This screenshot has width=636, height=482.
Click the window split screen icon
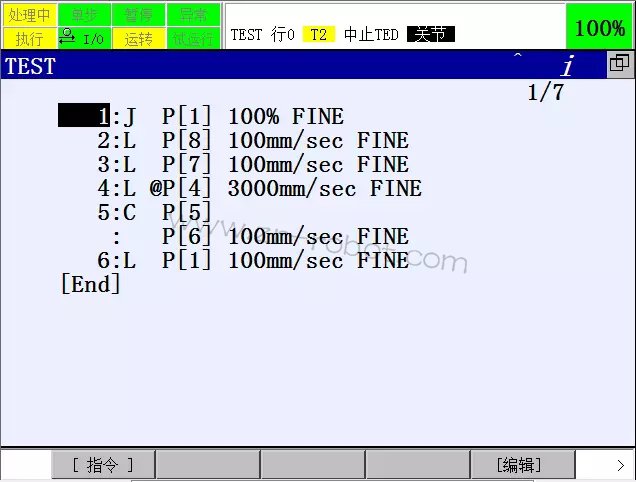619,64
